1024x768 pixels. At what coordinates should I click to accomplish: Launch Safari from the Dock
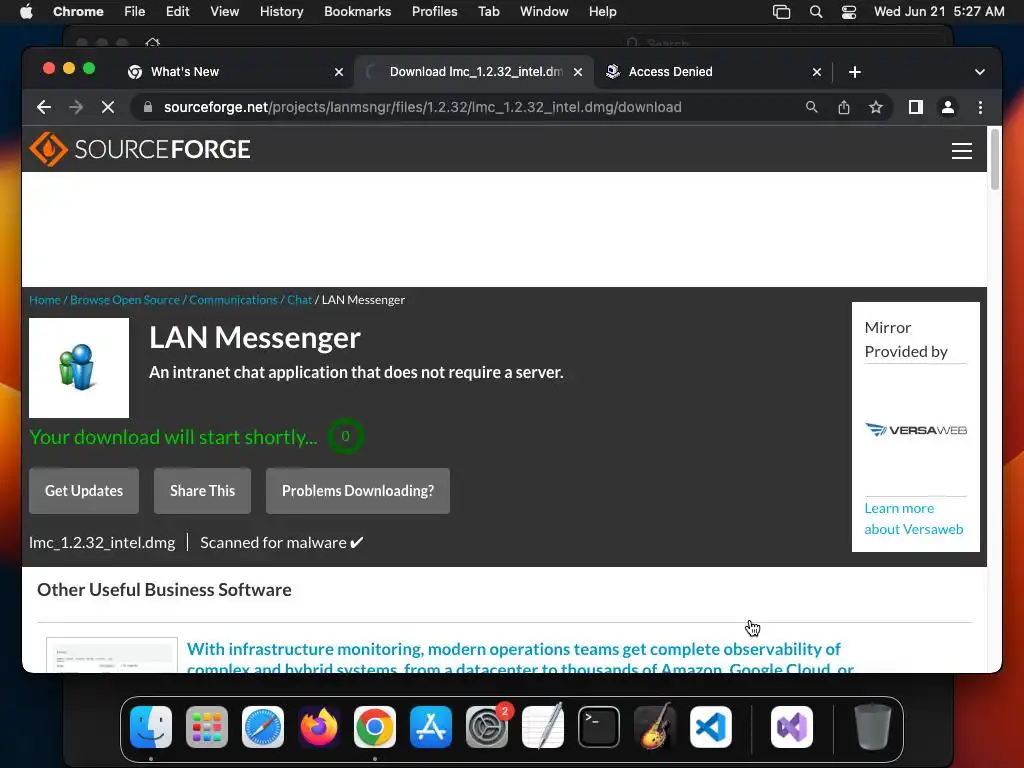263,727
